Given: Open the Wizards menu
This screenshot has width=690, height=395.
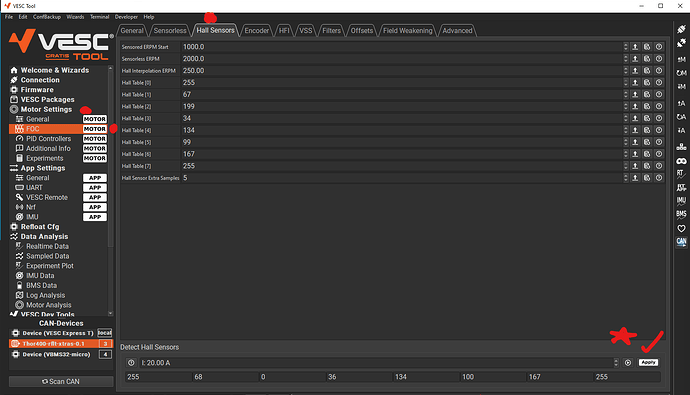Looking at the screenshot, I should [75, 17].
